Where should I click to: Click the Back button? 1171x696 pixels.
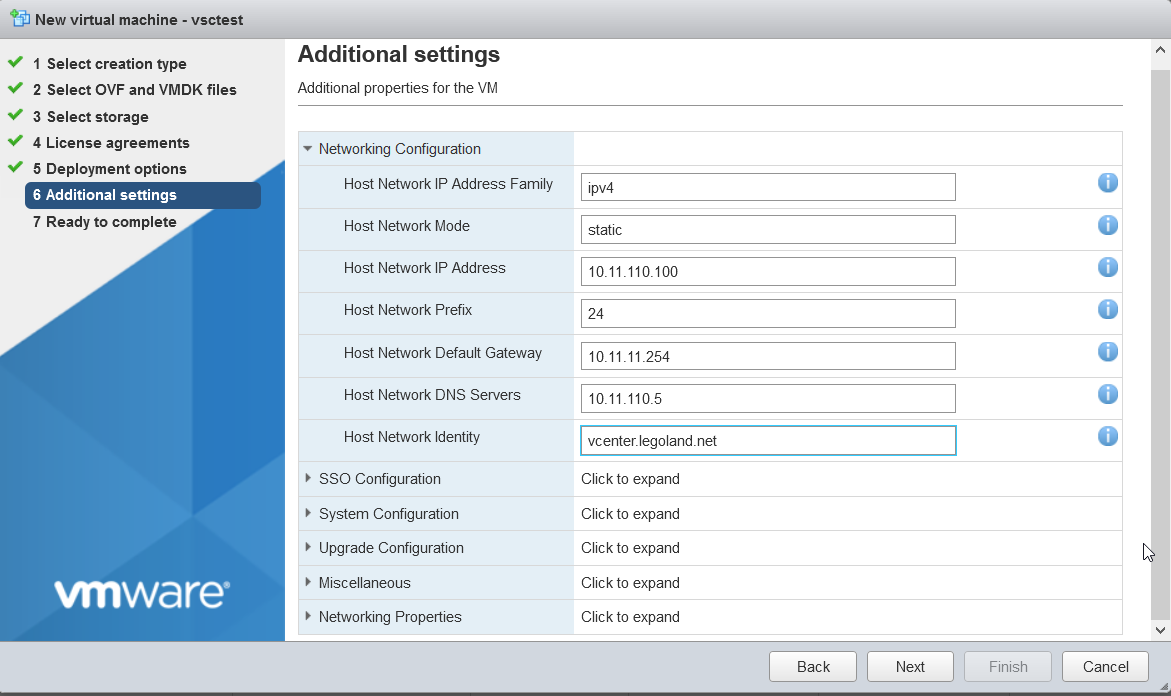pyautogui.click(x=813, y=667)
